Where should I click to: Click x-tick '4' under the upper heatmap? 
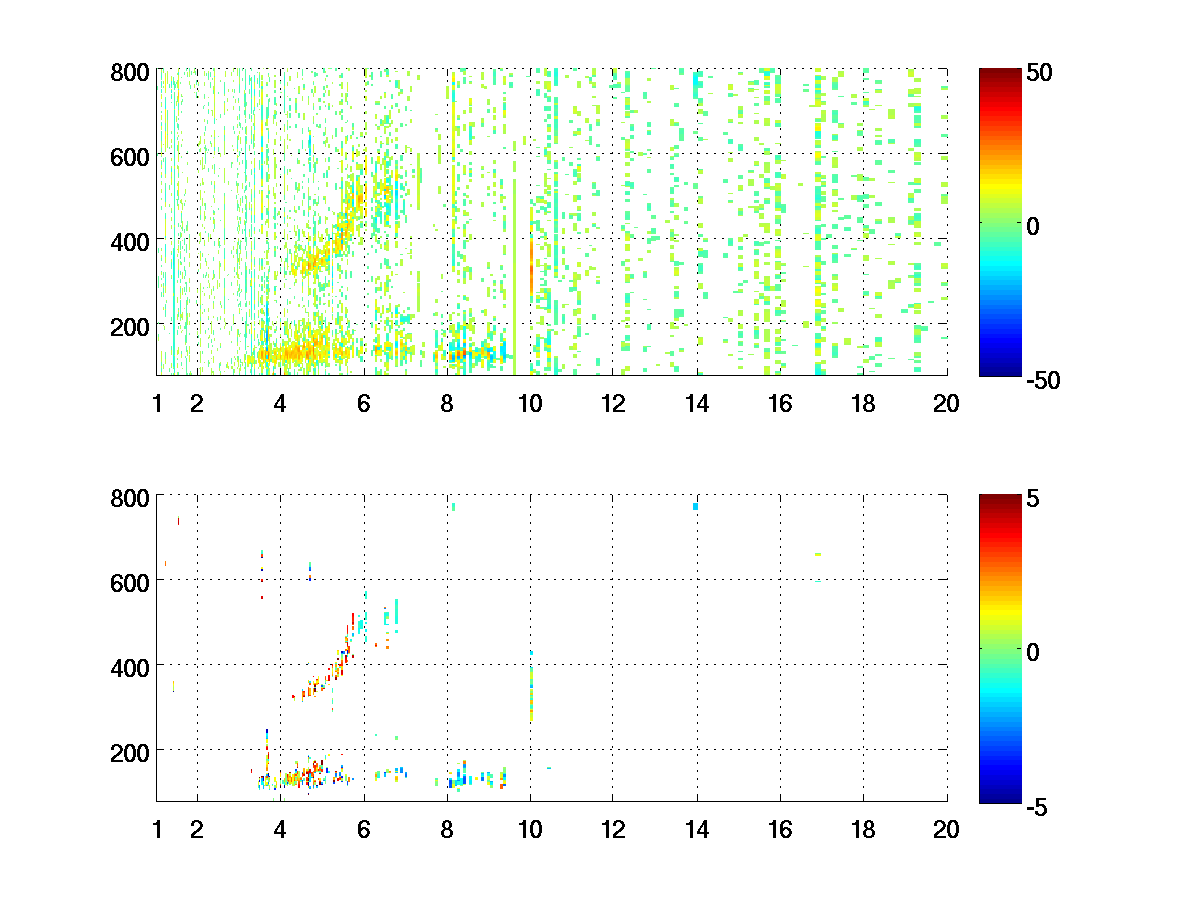[x=280, y=404]
